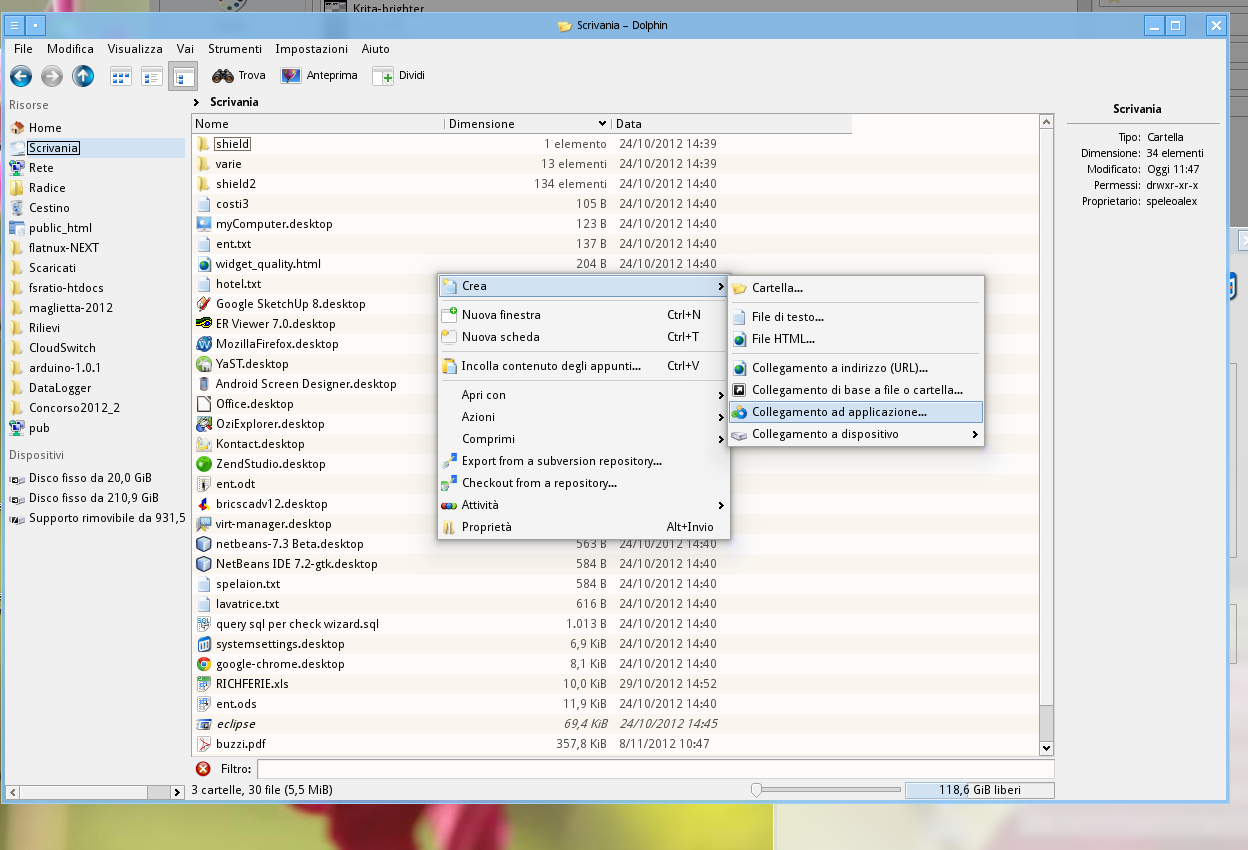Open the Impostazioni menu
Viewport: 1248px width, 850px height.
tap(311, 49)
